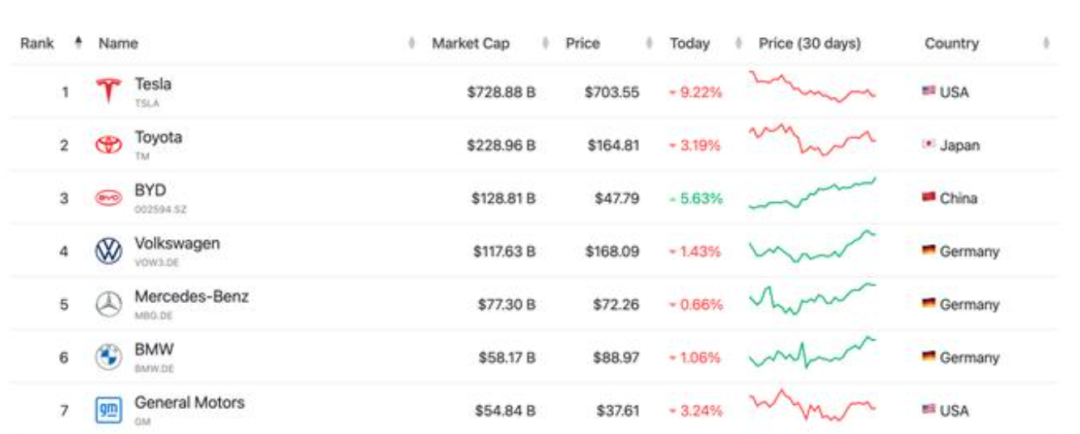Click the Volkswagen logo icon

coord(108,251)
